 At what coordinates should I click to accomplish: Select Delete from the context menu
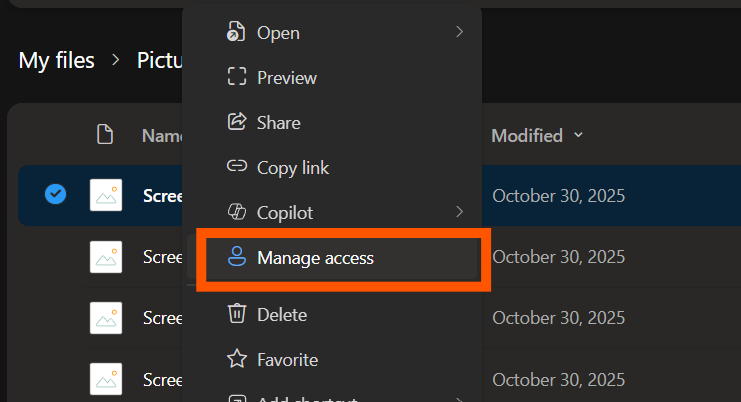click(282, 314)
